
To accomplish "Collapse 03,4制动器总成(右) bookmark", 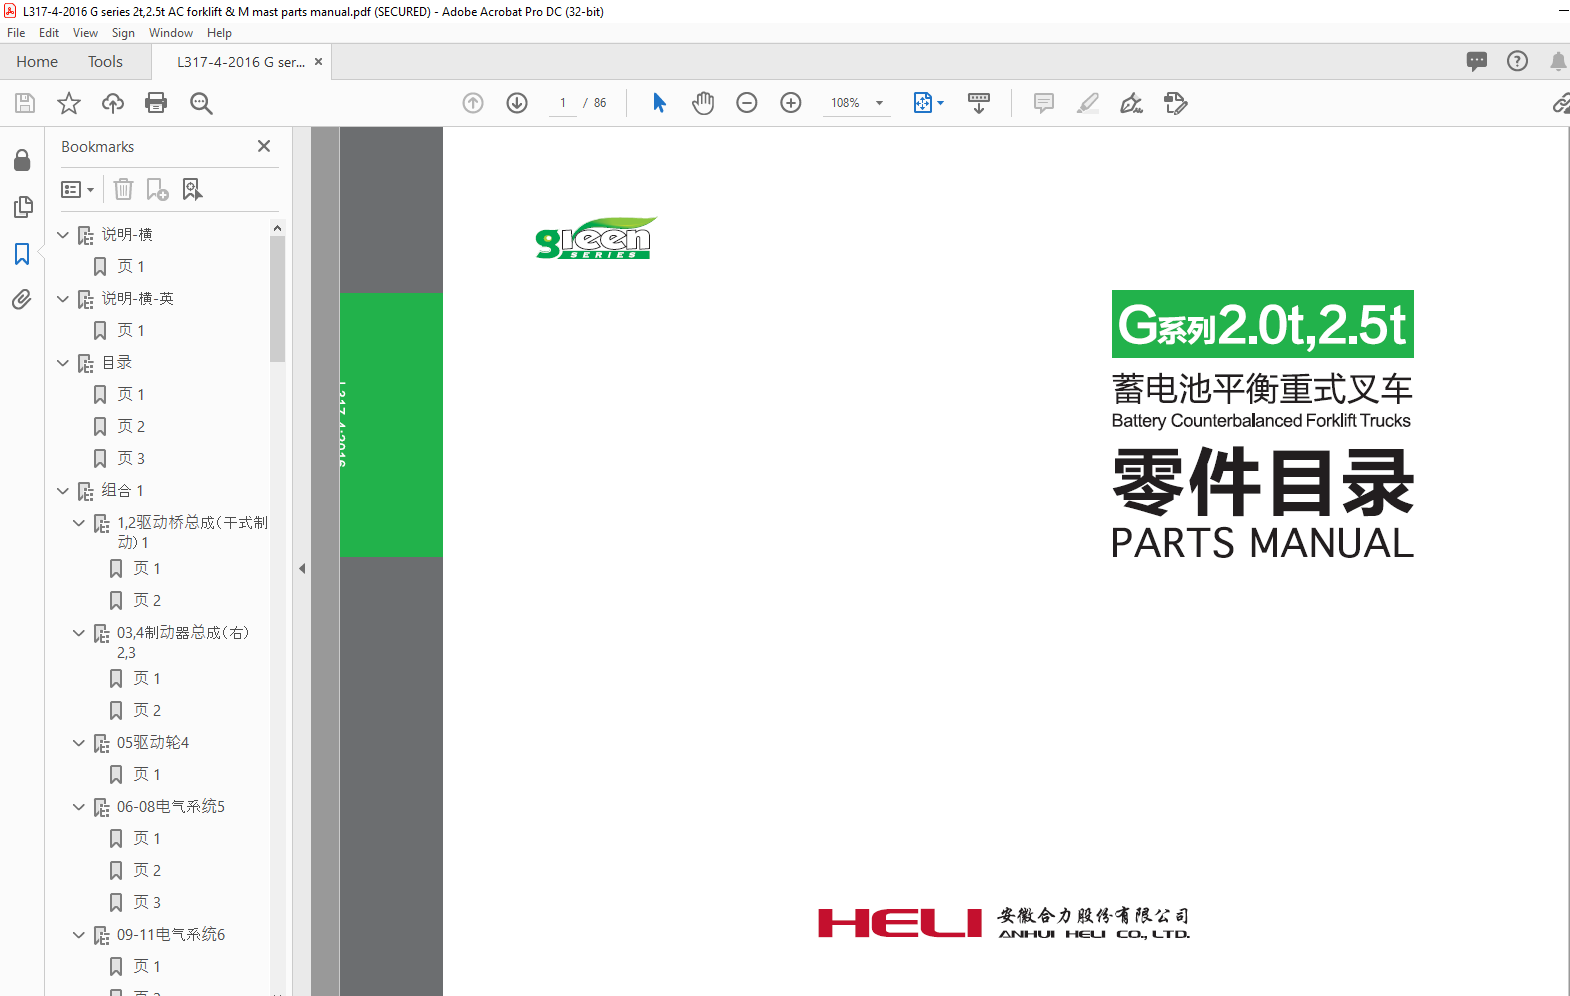I will pyautogui.click(x=79, y=633).
